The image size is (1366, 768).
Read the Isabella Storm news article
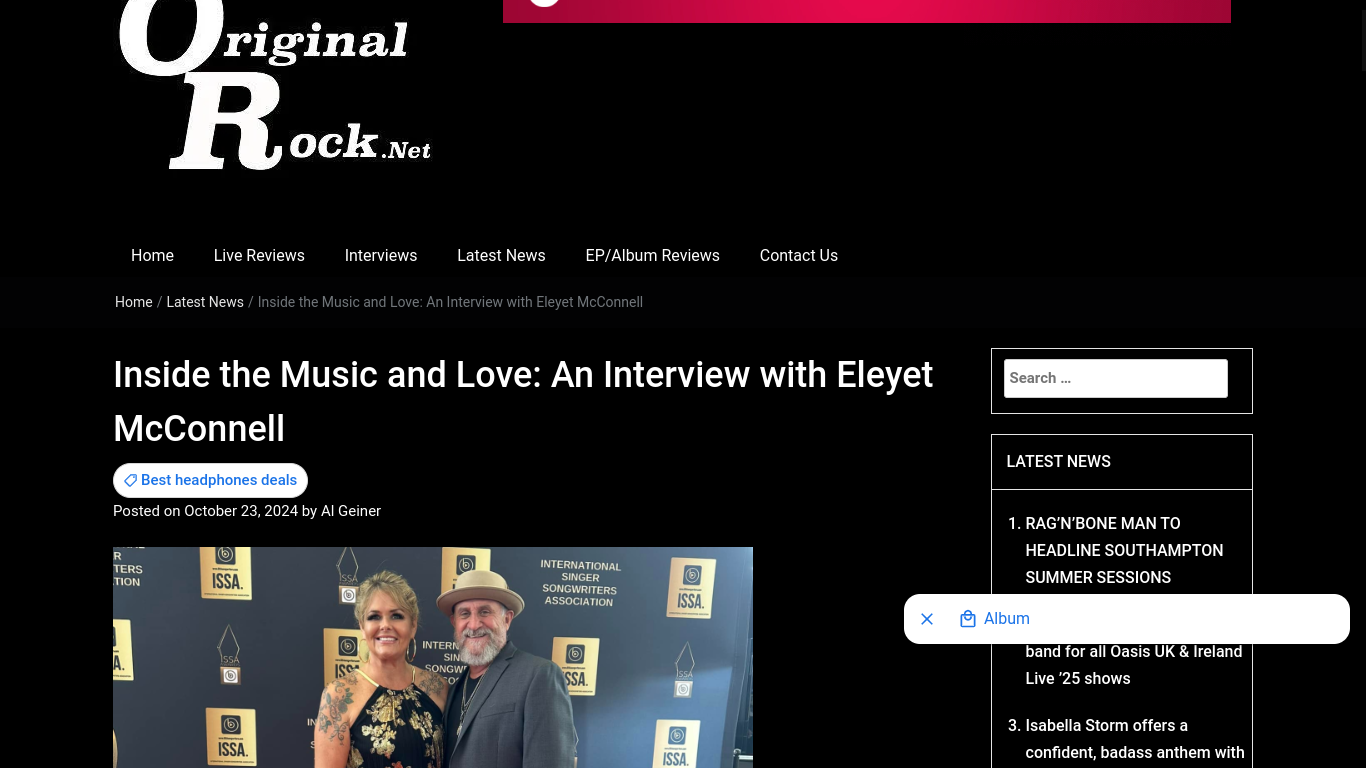1135,740
